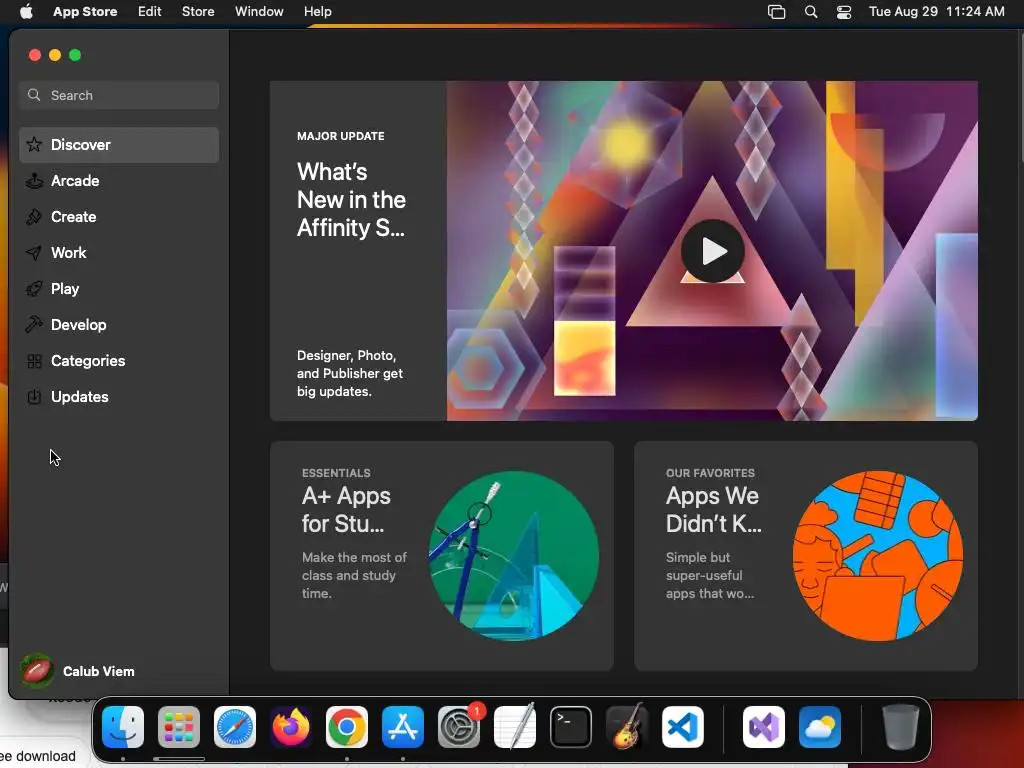Screen dimensions: 1024x768
Task: Click the App Store window scrollbar
Action: [x=1020, y=98]
